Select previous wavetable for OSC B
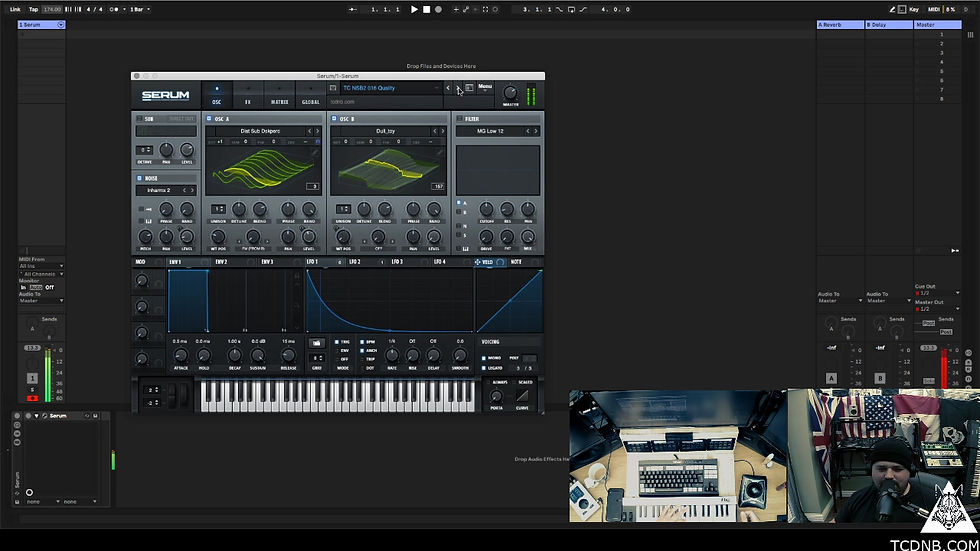 (434, 131)
